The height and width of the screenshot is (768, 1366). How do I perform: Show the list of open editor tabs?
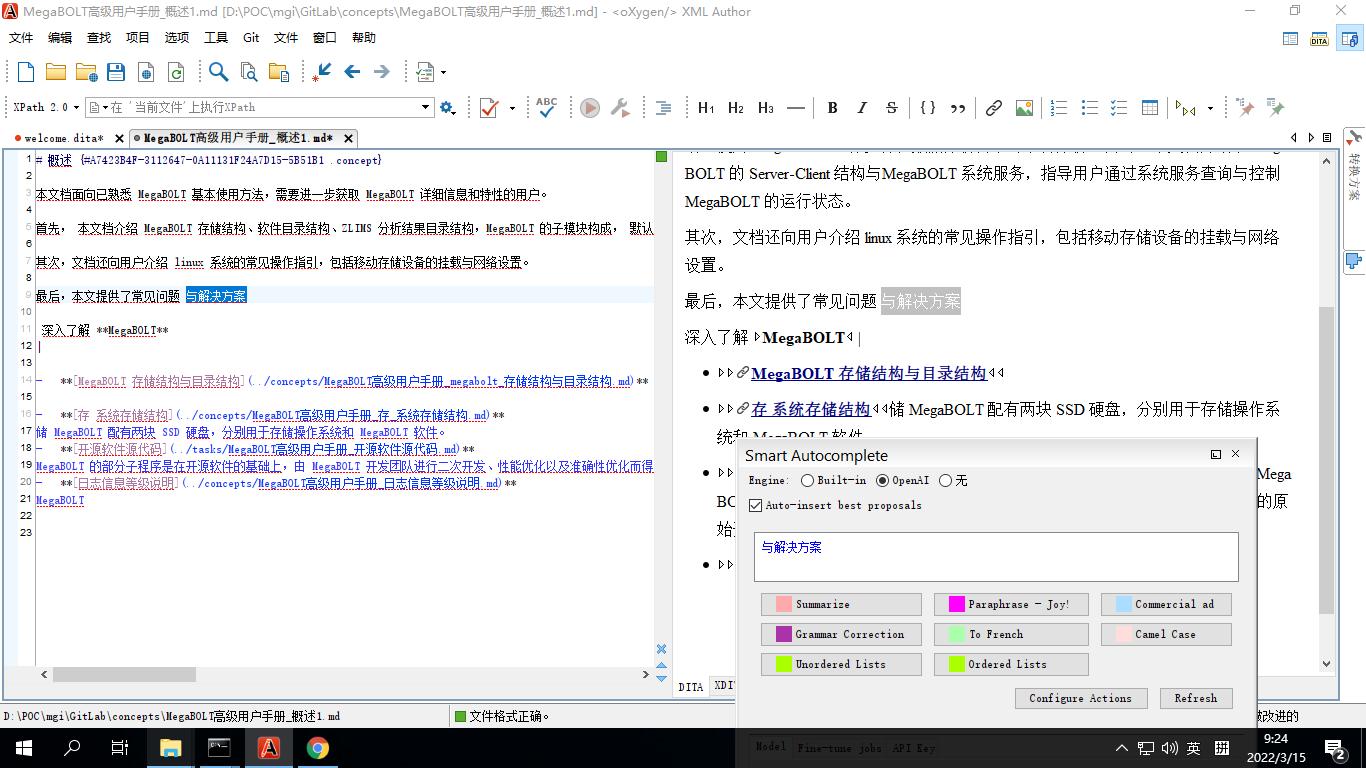coord(1329,138)
